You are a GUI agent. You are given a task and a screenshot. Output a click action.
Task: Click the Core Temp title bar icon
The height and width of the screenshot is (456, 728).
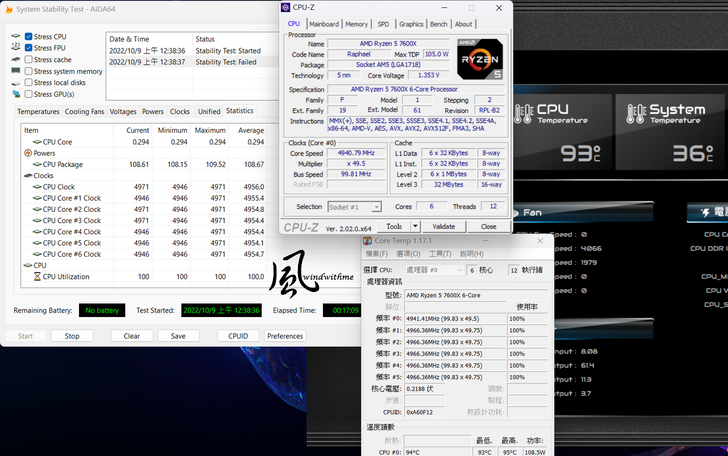click(x=368, y=241)
